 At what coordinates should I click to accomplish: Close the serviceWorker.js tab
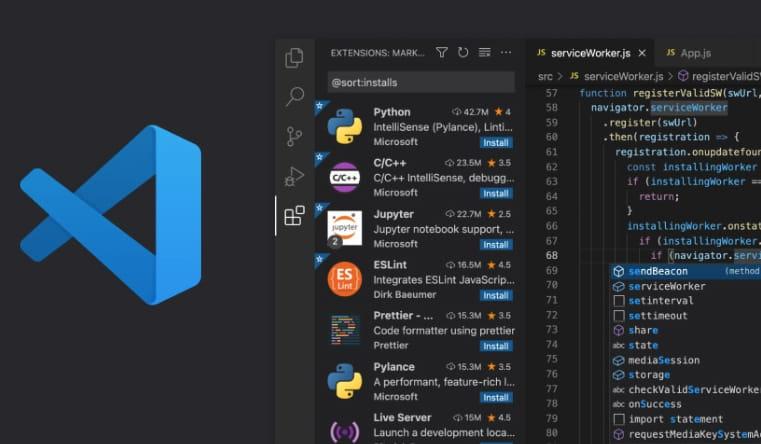(x=642, y=53)
